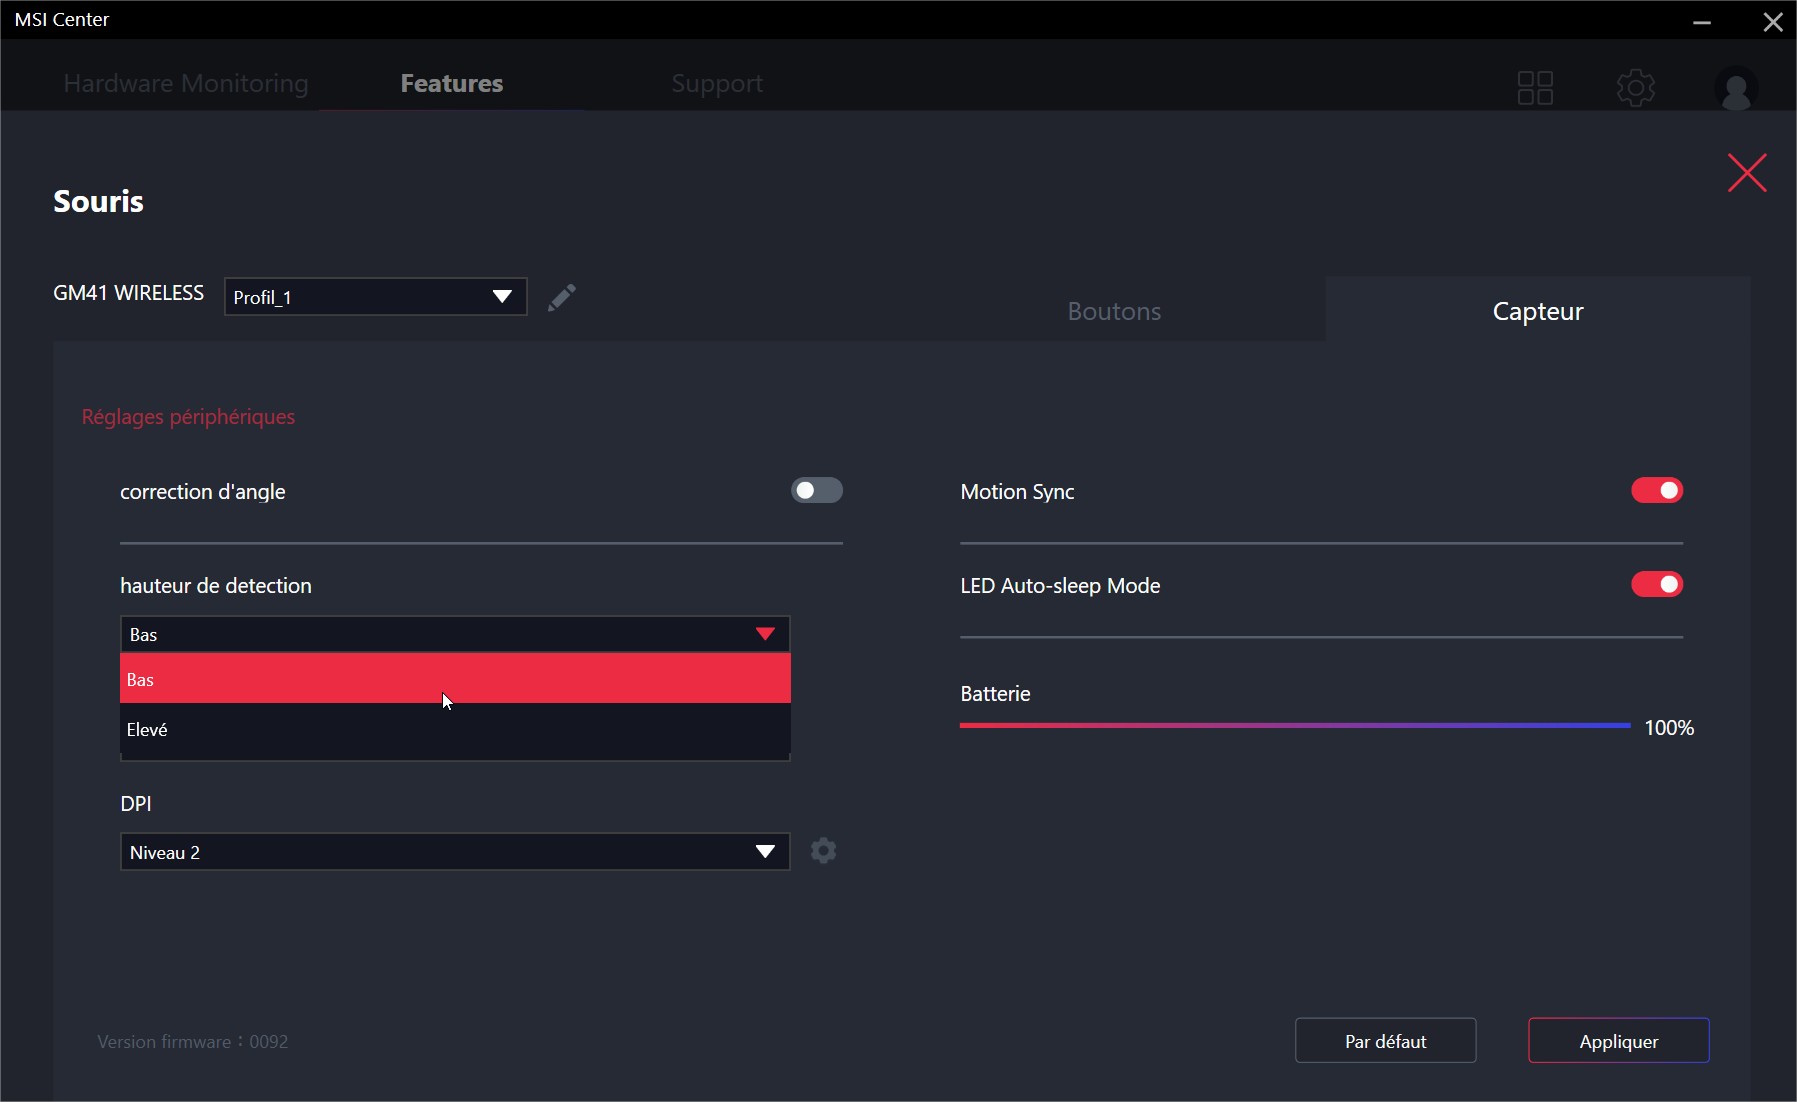Open the apps grid icon in header
This screenshot has height=1102, width=1797.
click(x=1534, y=88)
